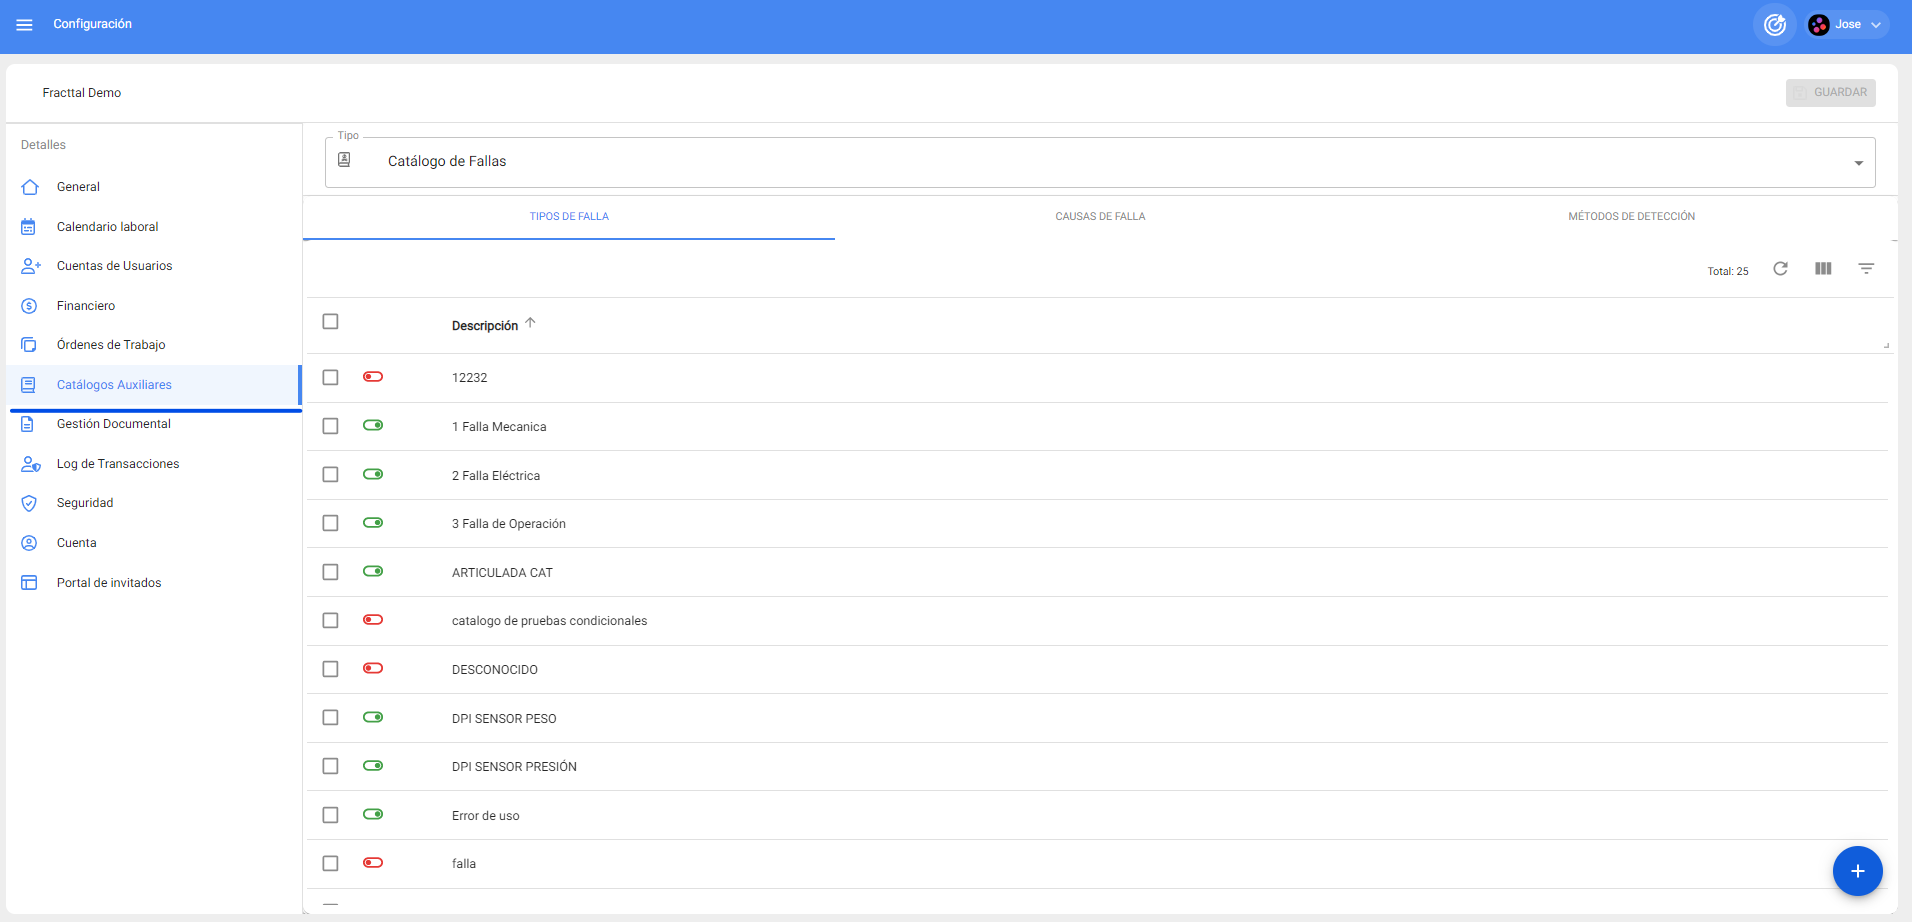Viewport: 1912px width, 922px height.
Task: Select the DESCONOCIDO row checkbox
Action: [330, 669]
